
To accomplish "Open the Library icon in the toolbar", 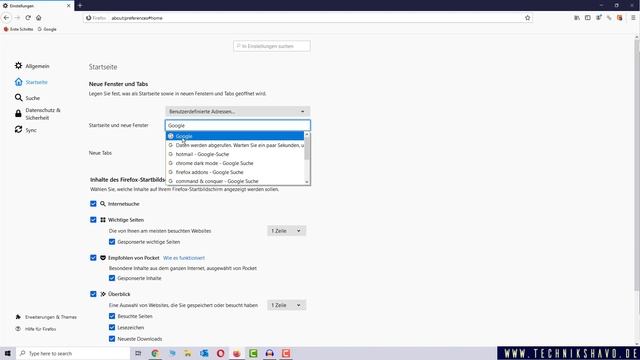I will [577, 18].
